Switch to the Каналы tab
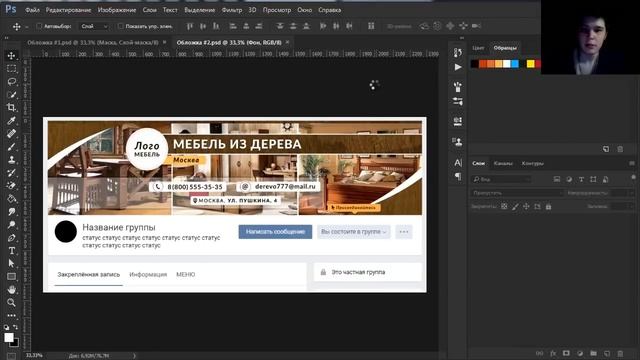640x360 pixels. click(x=503, y=163)
